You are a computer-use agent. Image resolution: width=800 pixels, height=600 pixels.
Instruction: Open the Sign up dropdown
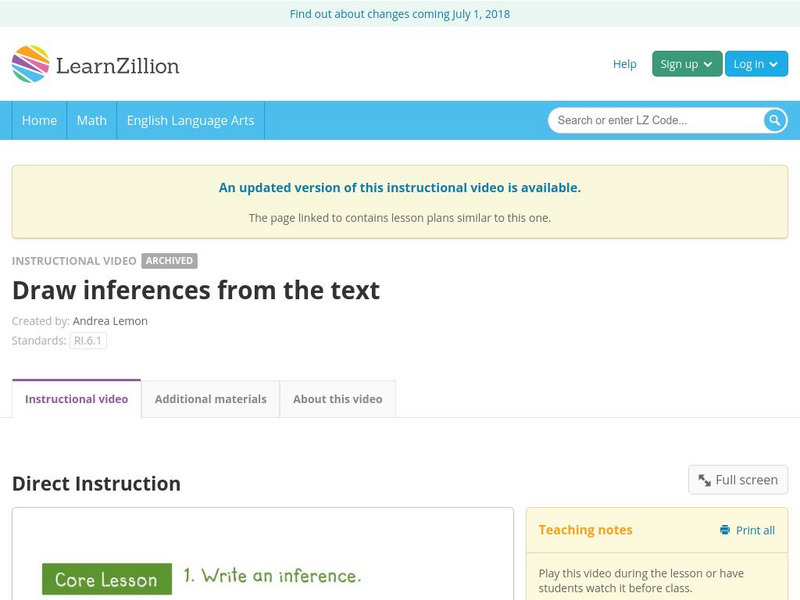coord(686,64)
